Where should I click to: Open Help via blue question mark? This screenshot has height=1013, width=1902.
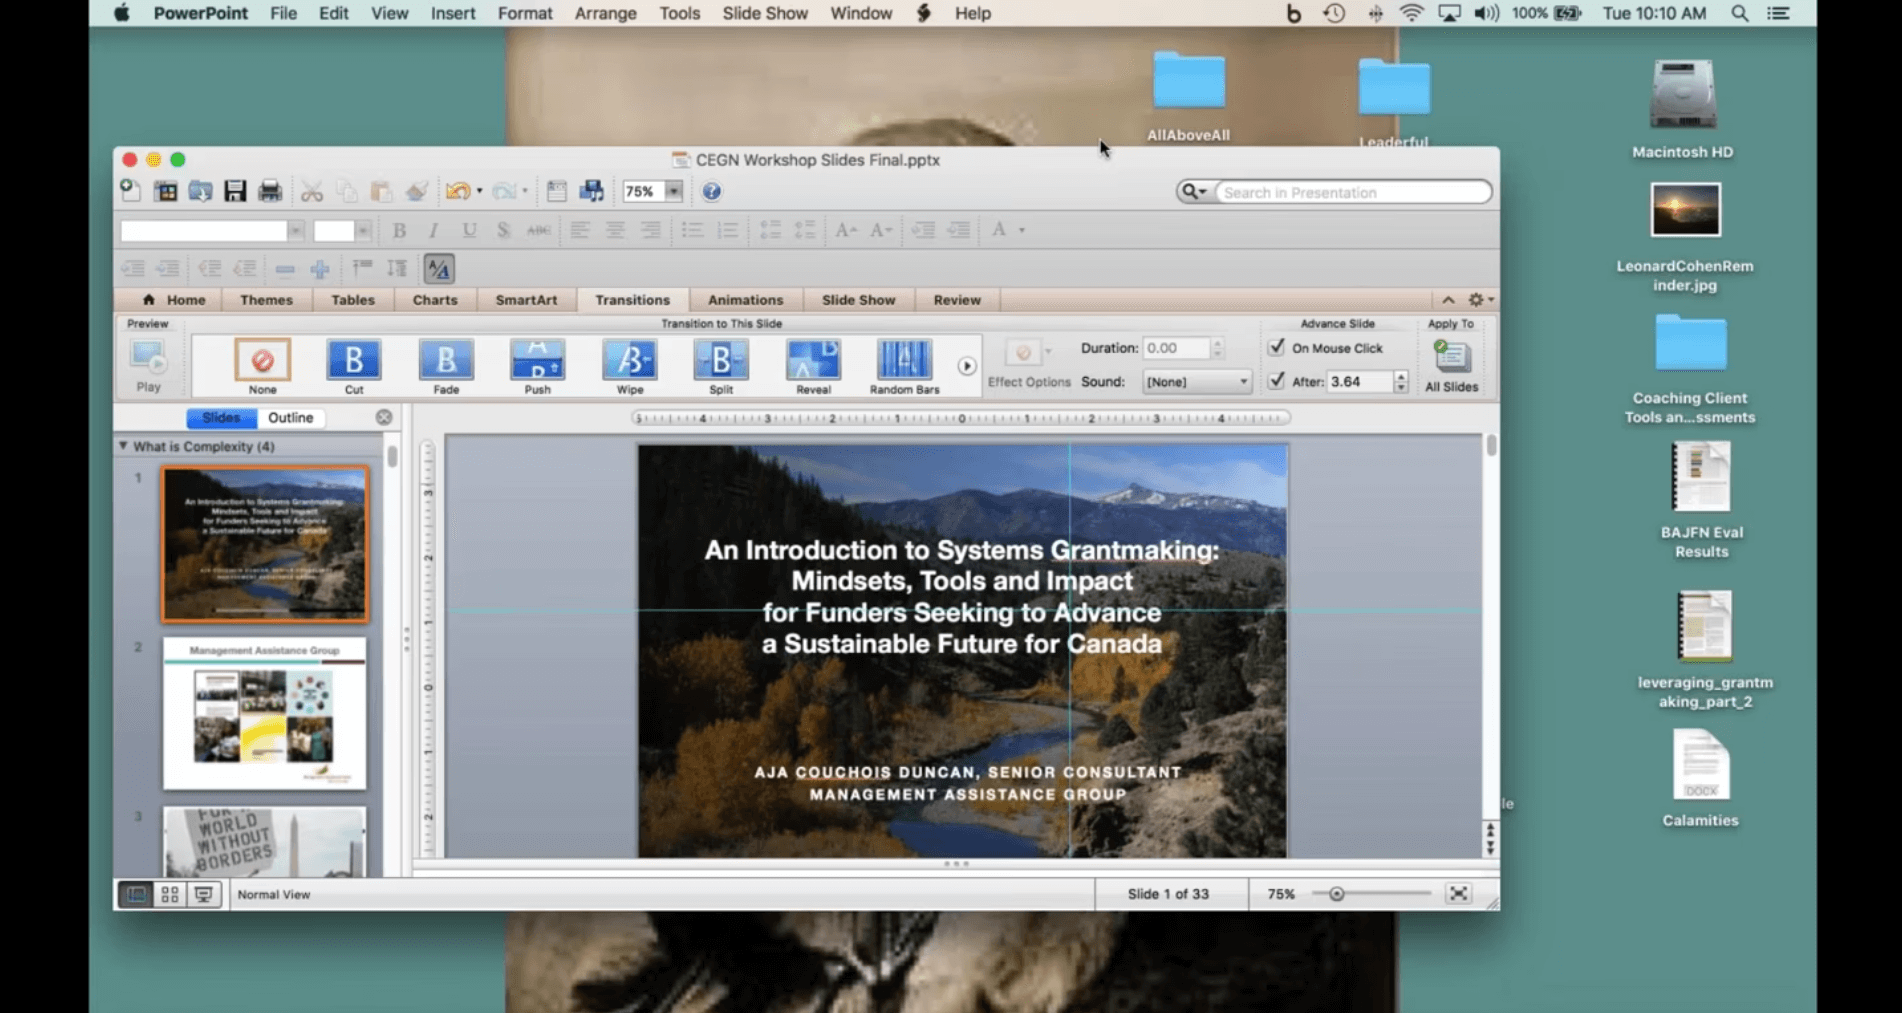pos(711,191)
